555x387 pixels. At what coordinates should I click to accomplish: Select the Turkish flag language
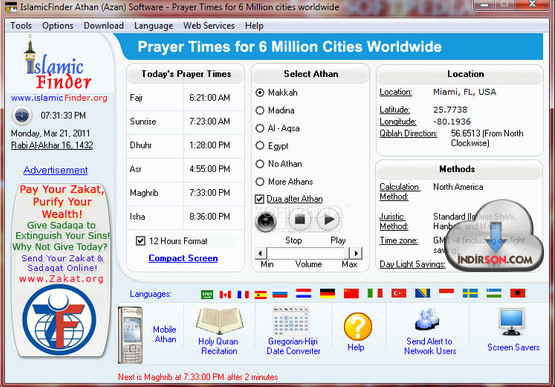tap(399, 293)
